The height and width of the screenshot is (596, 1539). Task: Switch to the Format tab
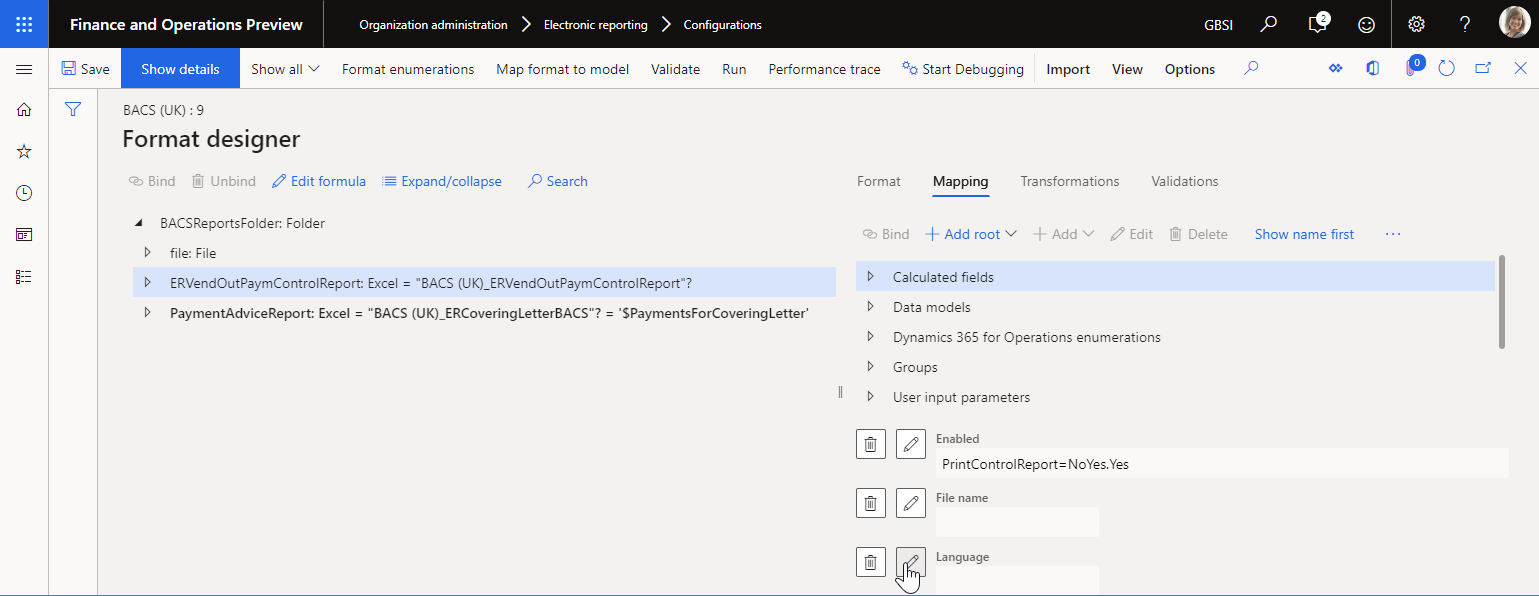pos(878,181)
